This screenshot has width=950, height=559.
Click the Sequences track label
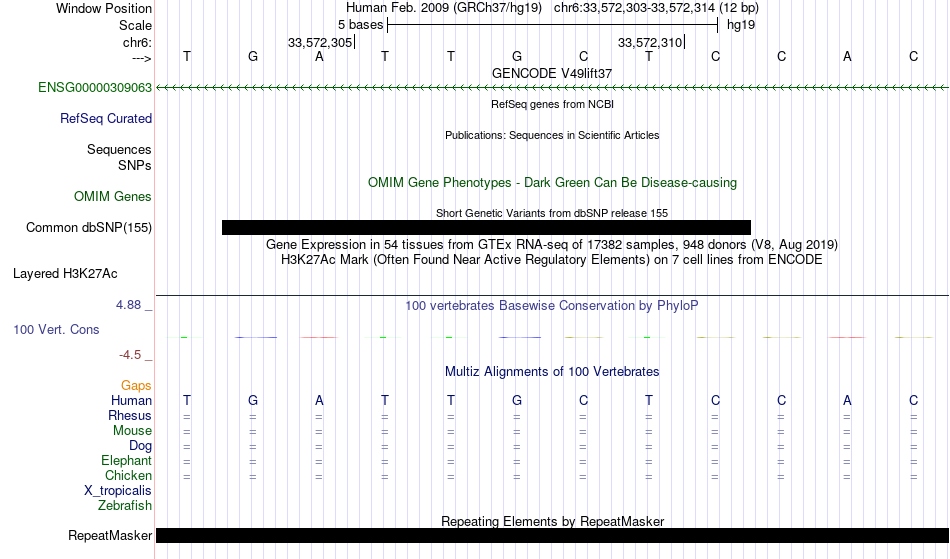(119, 149)
